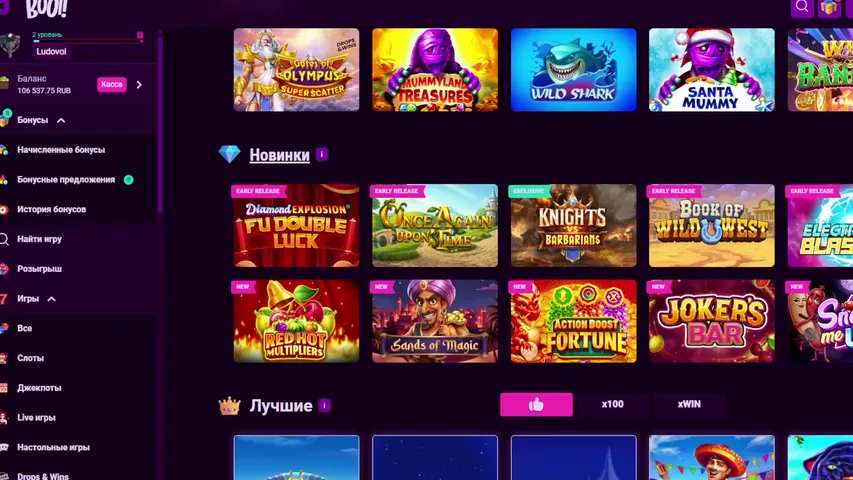
Task: Collapse the Бонусы section chevron
Action: (61, 120)
